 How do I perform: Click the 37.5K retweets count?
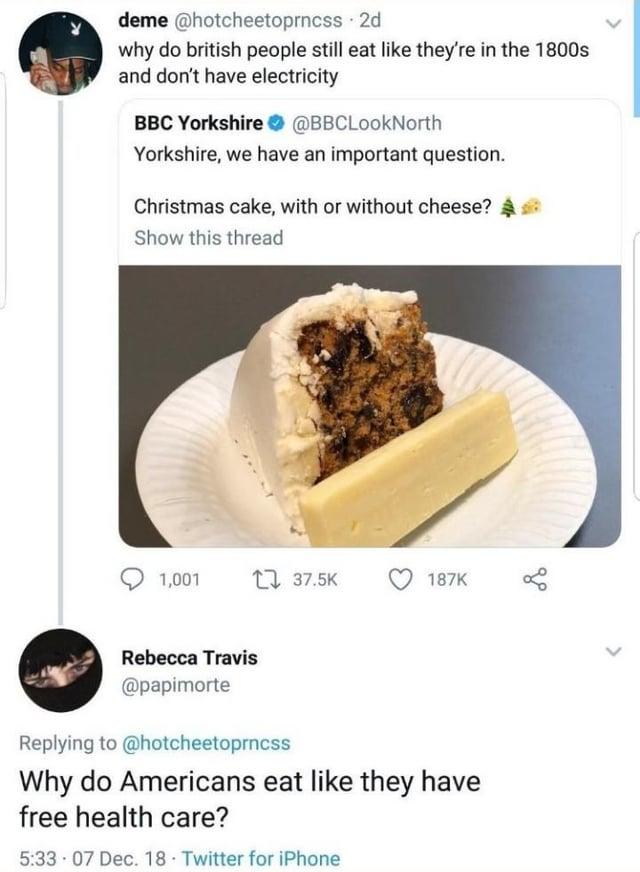click(313, 577)
